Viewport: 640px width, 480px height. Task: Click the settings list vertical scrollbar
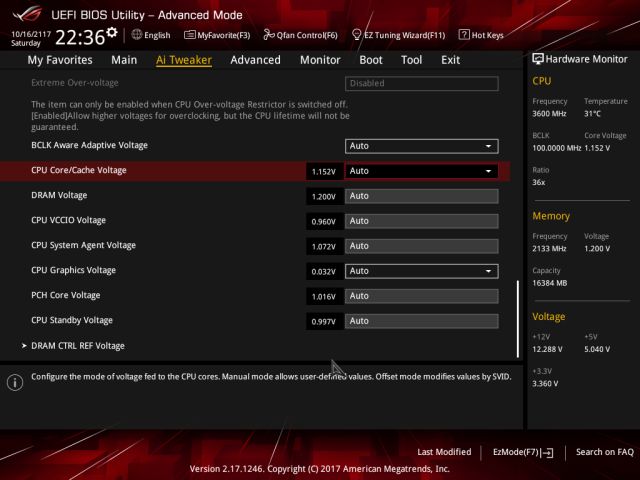tap(518, 319)
